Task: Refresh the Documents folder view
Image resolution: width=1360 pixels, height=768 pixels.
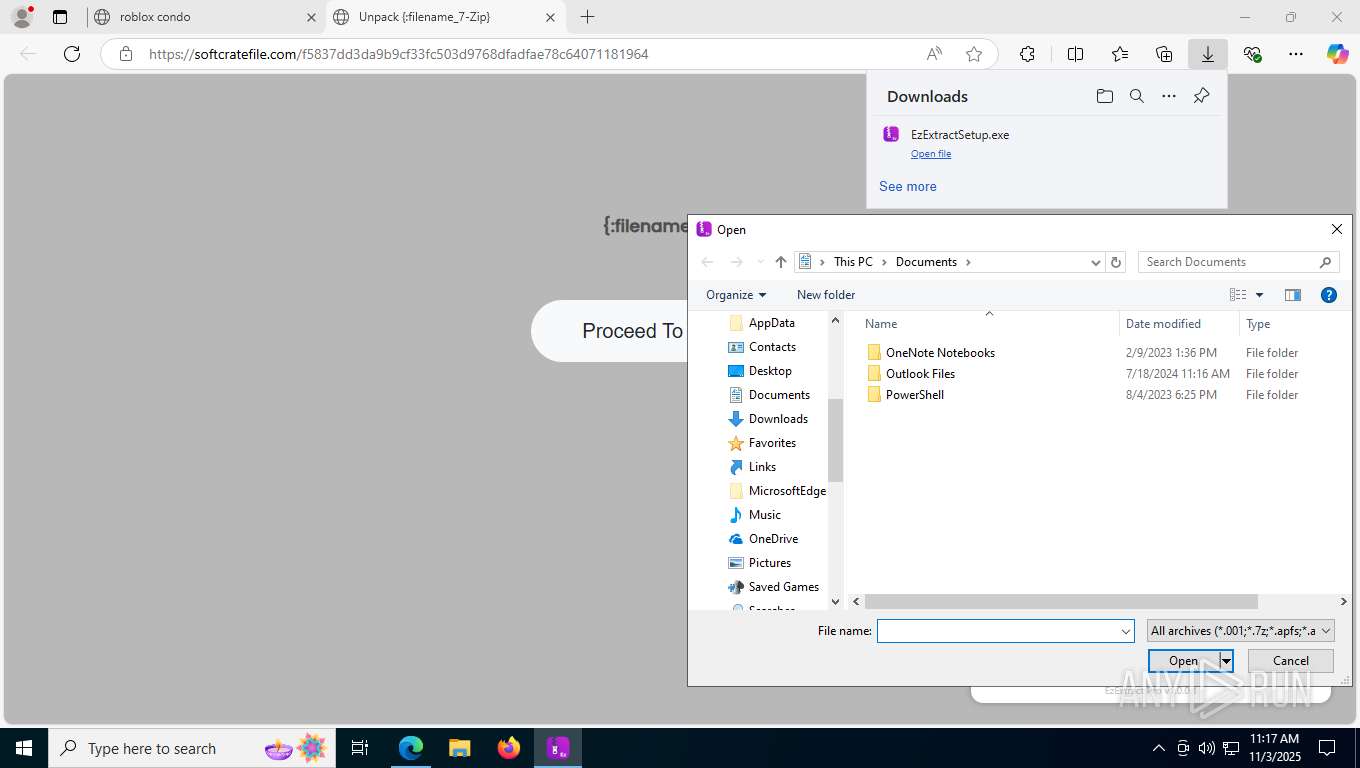Action: [x=1117, y=262]
